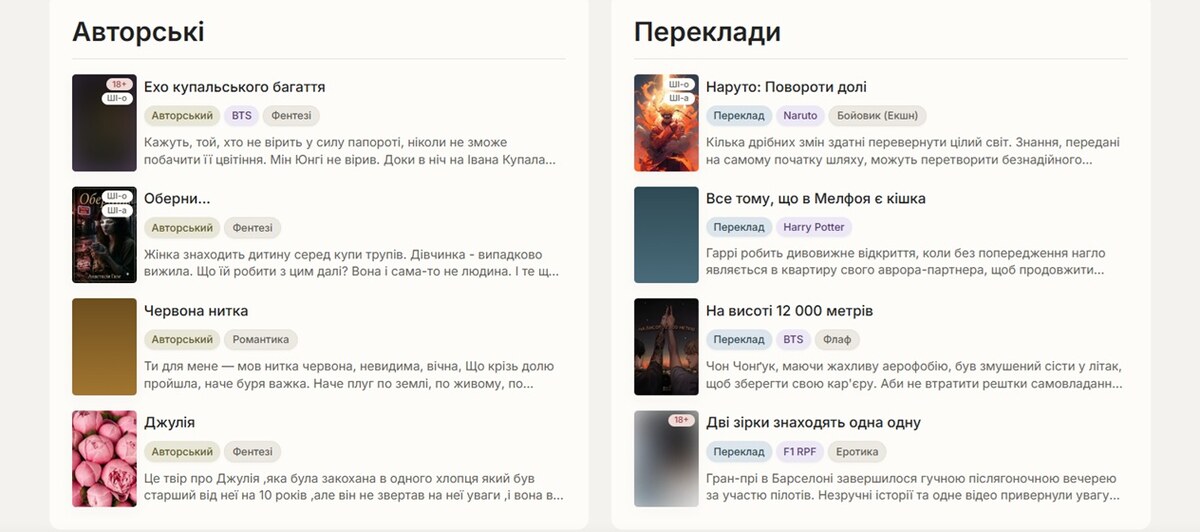This screenshot has height=532, width=1200.
Task: Click the 18+ badge on 'Дві зірки' cover
Action: tap(682, 421)
